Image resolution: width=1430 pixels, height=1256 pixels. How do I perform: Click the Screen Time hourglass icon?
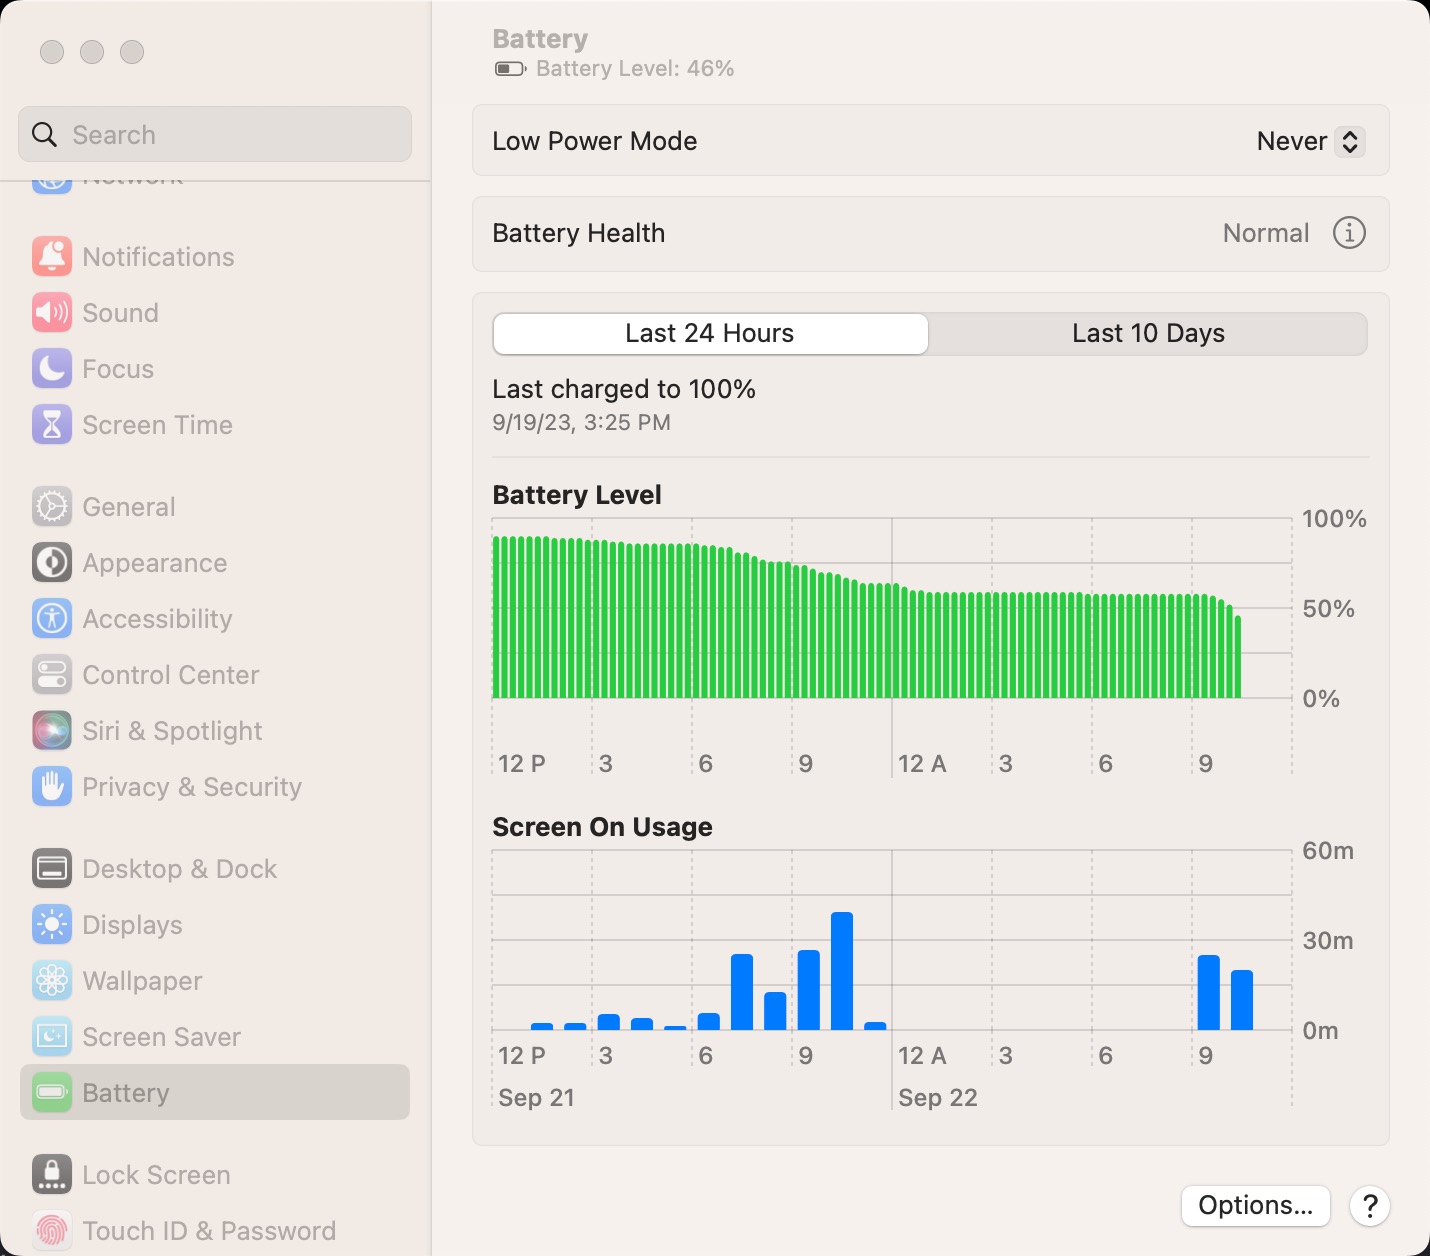click(52, 425)
